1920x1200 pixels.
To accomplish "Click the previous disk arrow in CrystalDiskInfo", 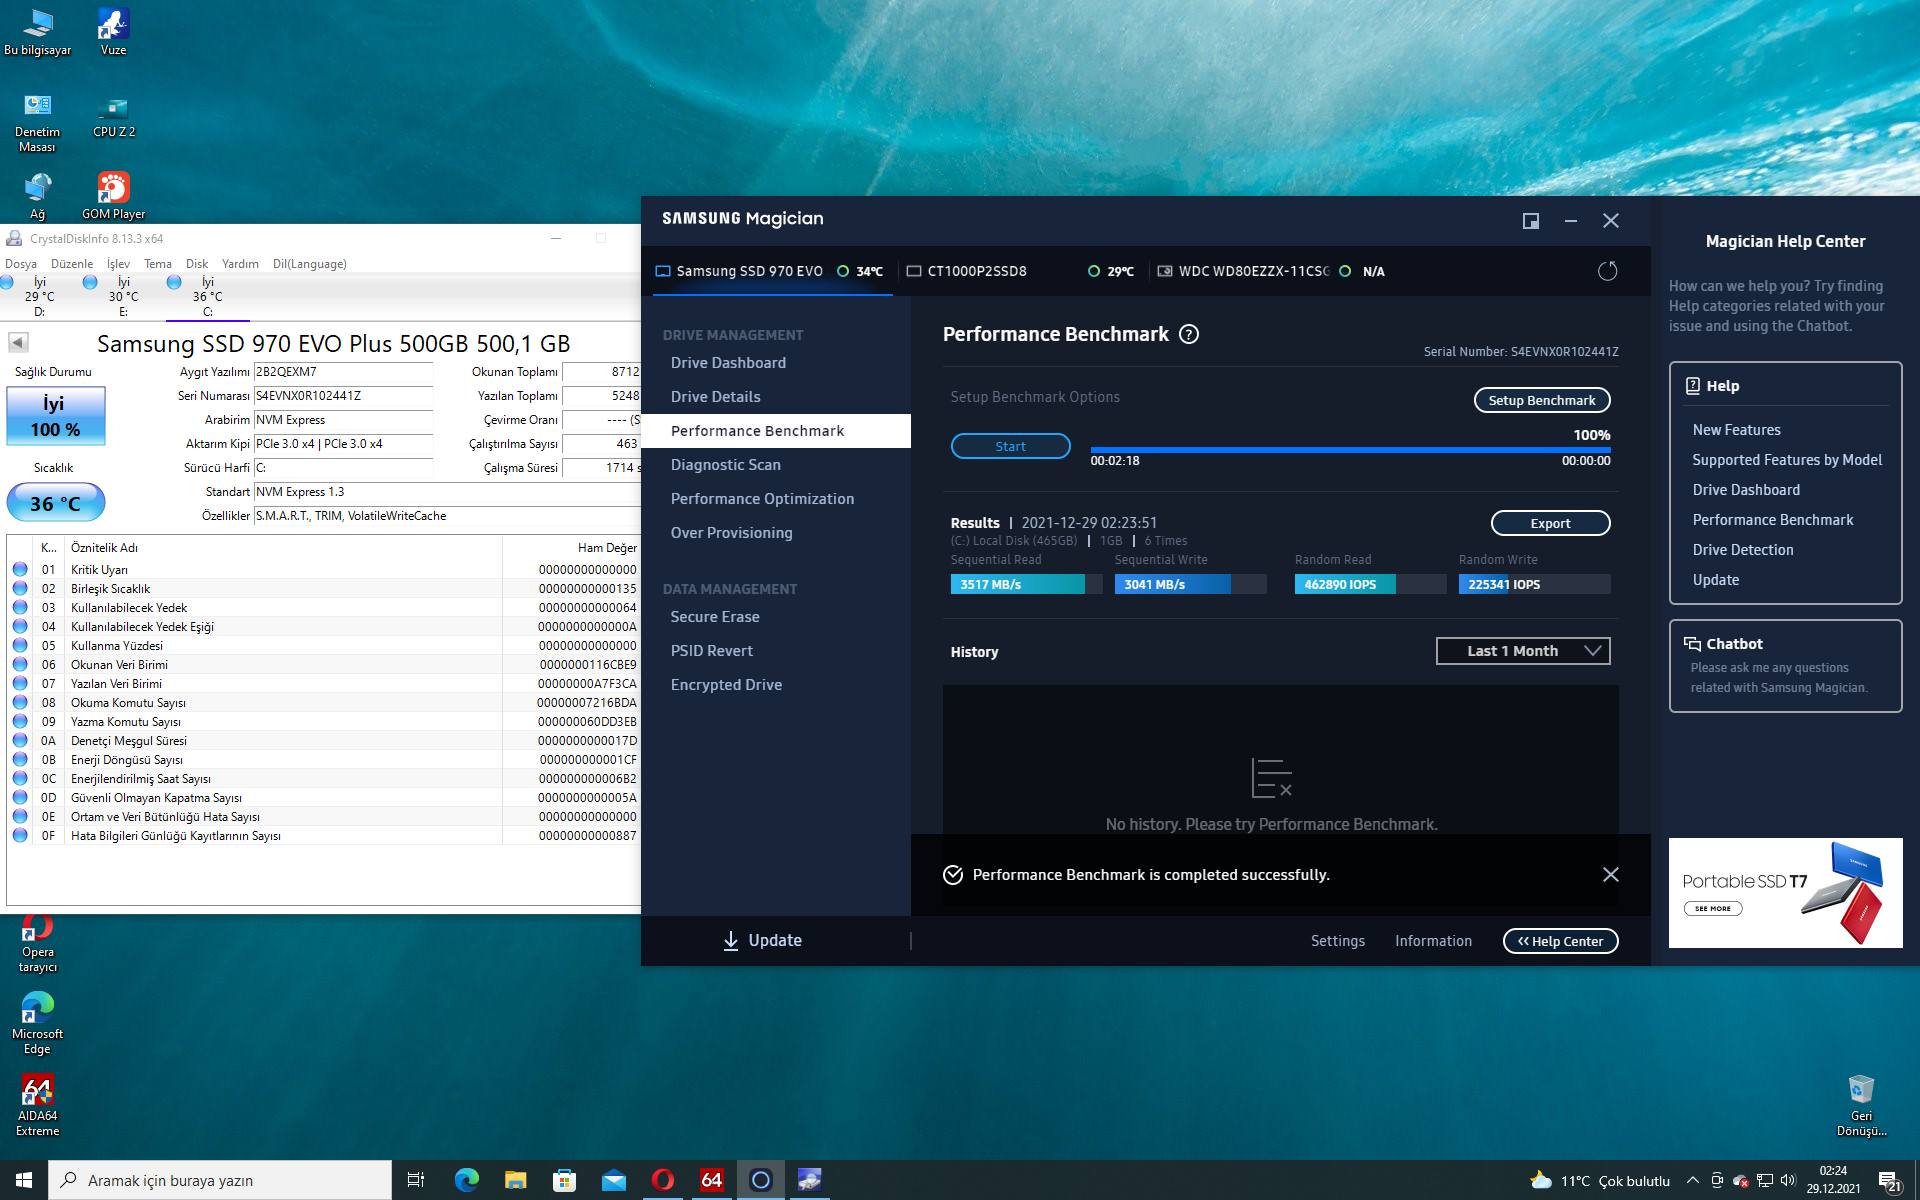I will 18,342.
